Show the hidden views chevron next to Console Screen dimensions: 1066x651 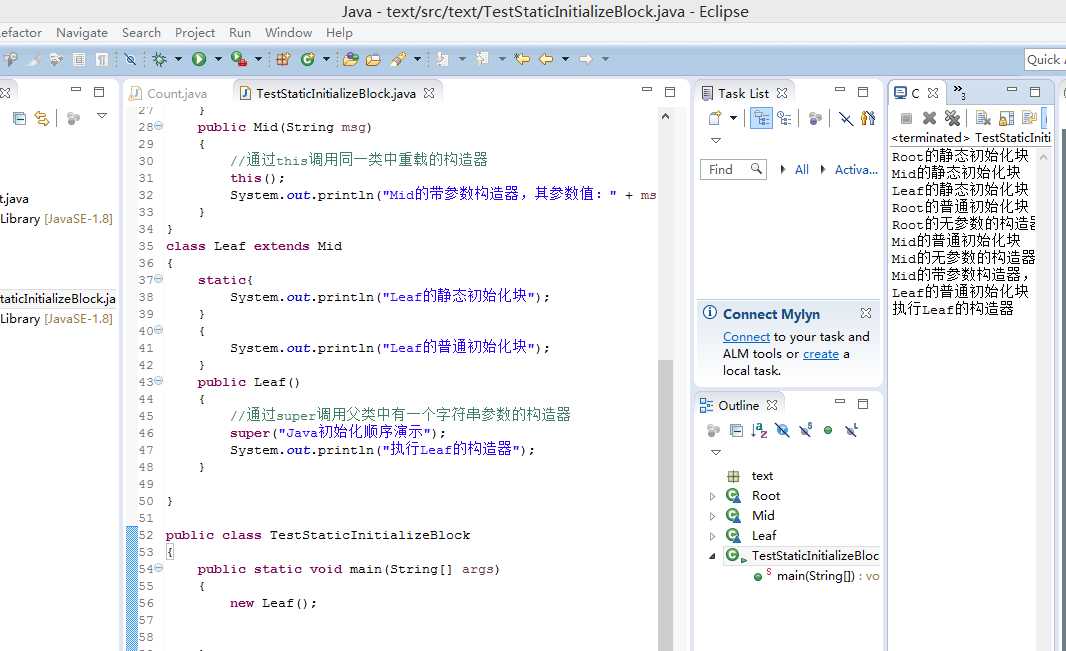(x=959, y=91)
